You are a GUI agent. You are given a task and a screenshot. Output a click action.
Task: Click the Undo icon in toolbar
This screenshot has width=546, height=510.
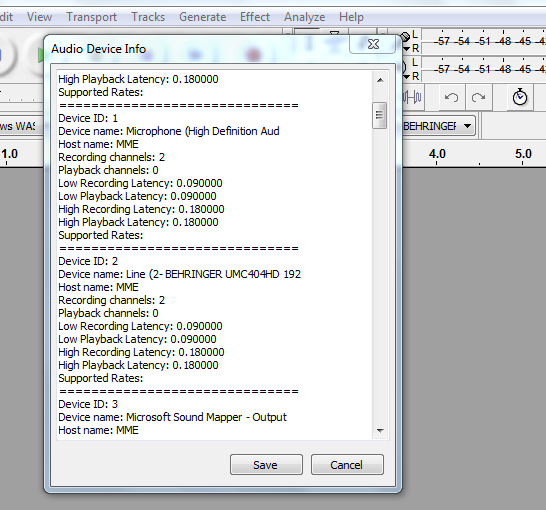pyautogui.click(x=451, y=97)
